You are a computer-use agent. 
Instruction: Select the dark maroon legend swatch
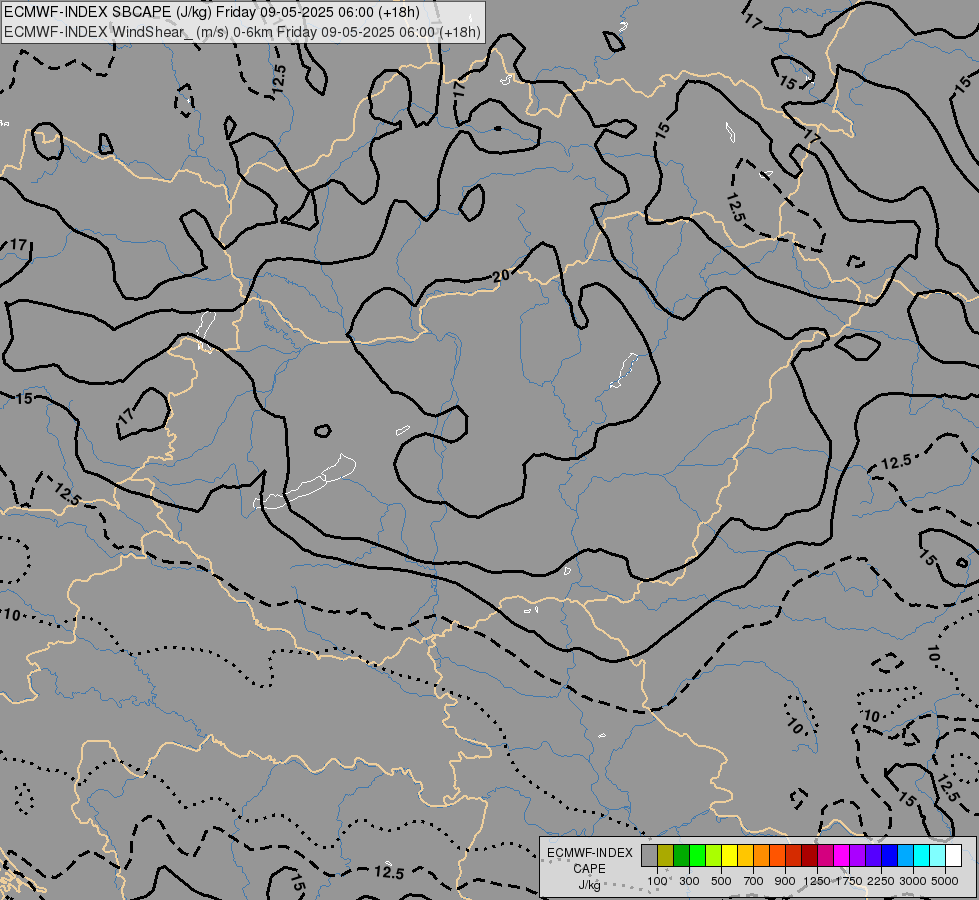click(810, 855)
